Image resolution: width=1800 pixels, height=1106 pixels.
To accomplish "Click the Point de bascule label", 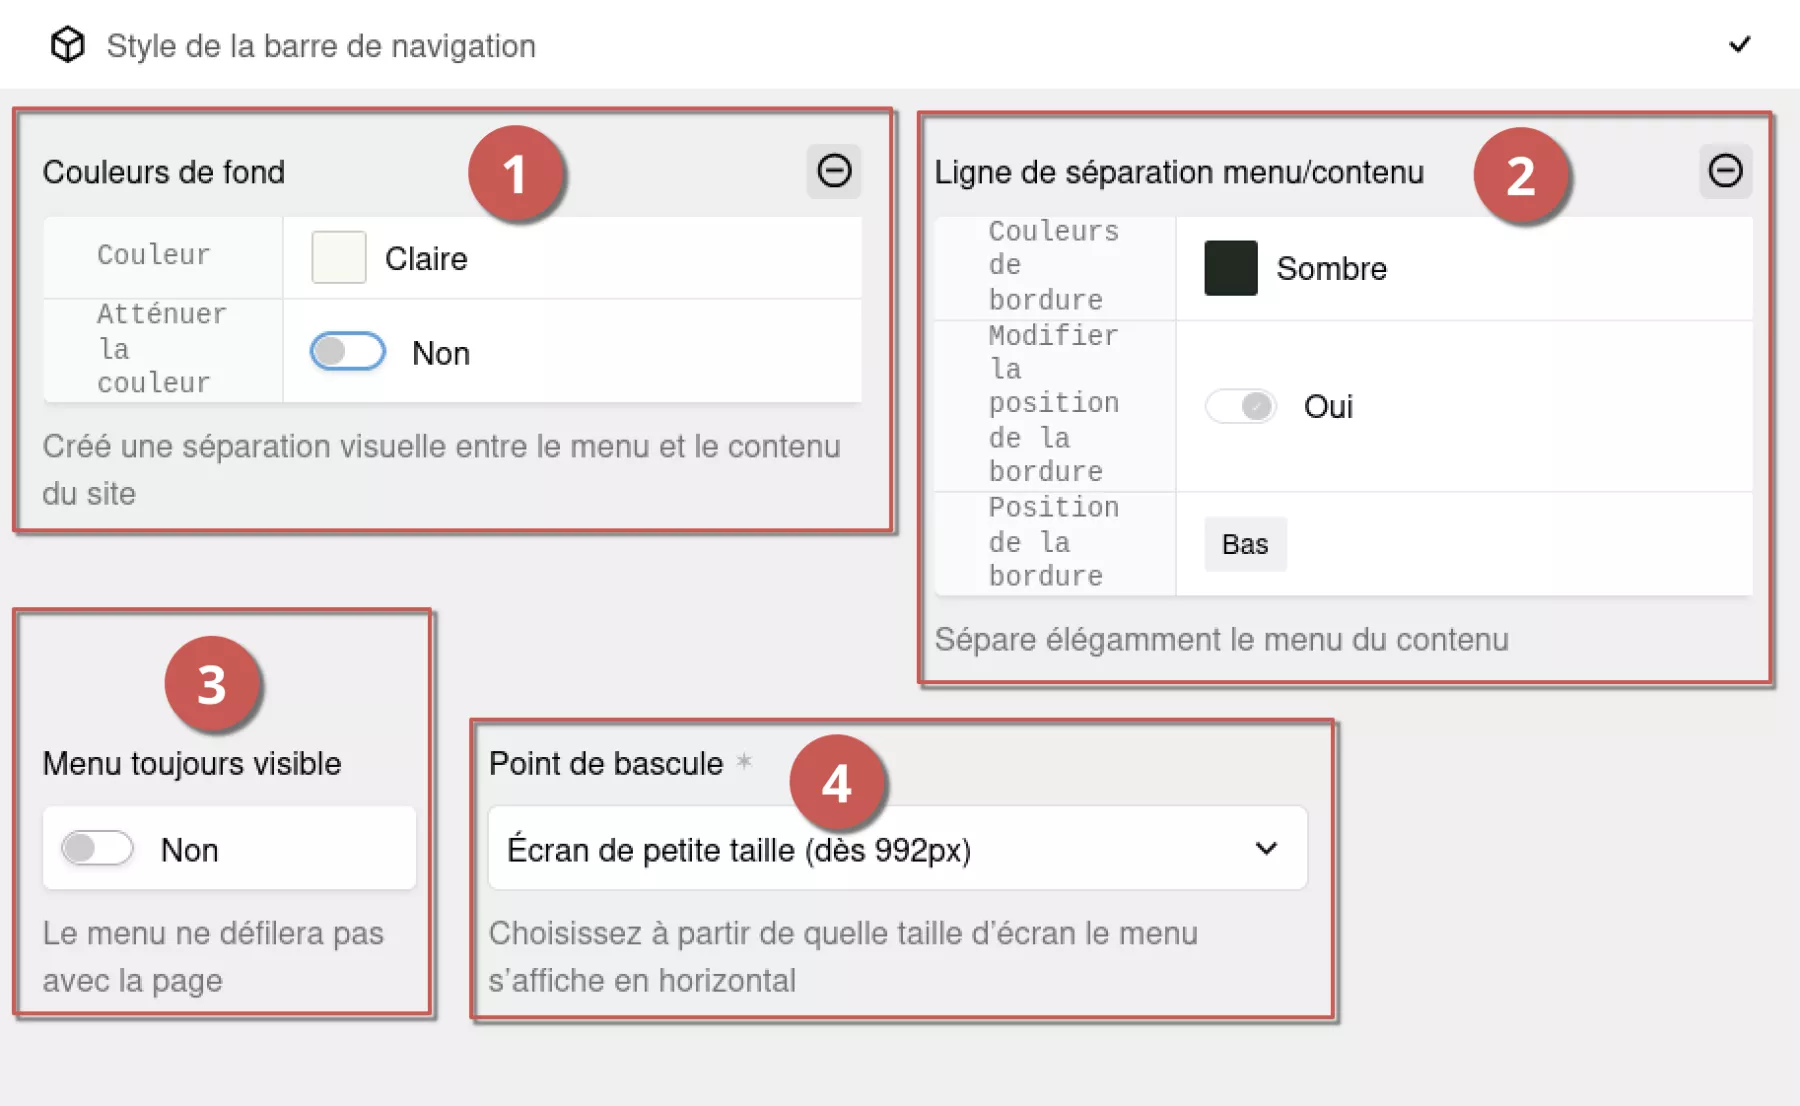I will pos(606,763).
